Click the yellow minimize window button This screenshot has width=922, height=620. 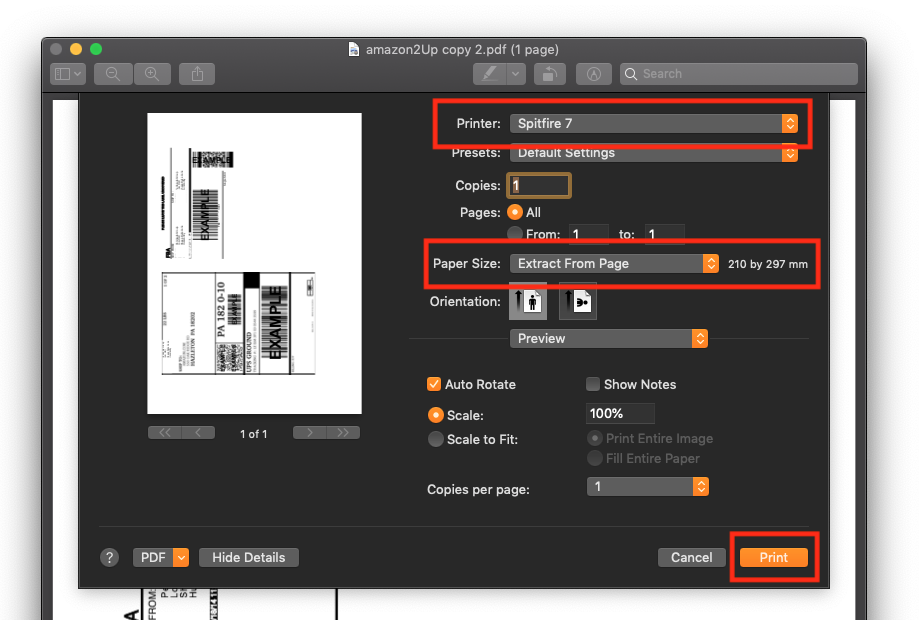tap(76, 49)
